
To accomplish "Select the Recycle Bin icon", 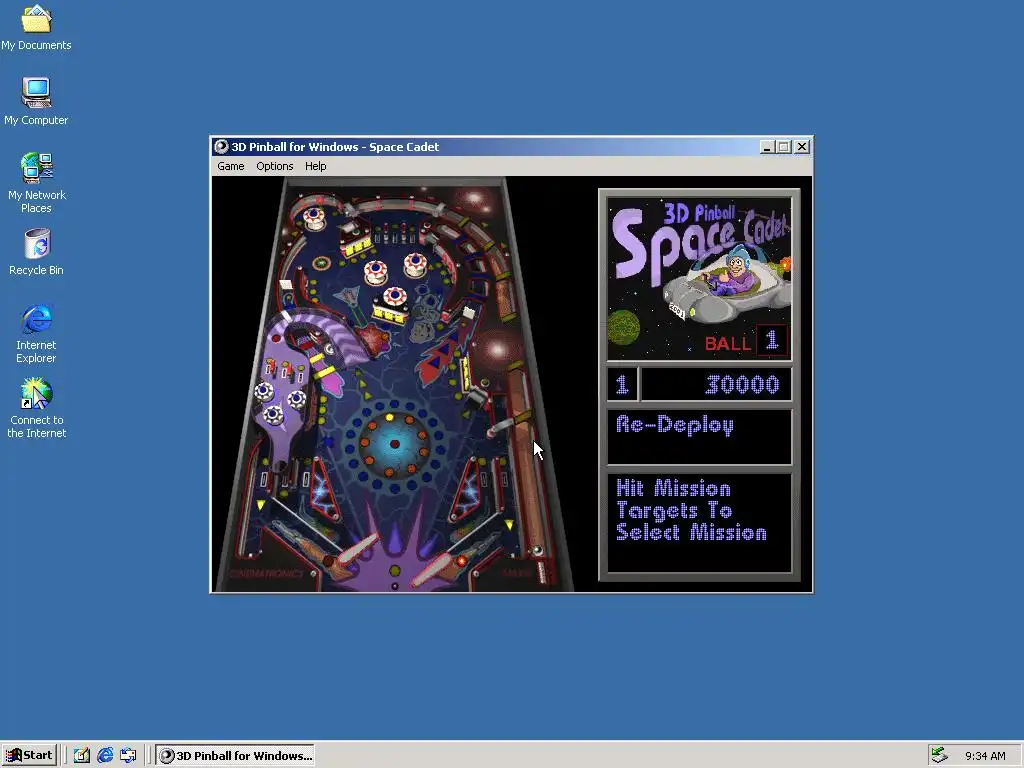I will tap(37, 252).
